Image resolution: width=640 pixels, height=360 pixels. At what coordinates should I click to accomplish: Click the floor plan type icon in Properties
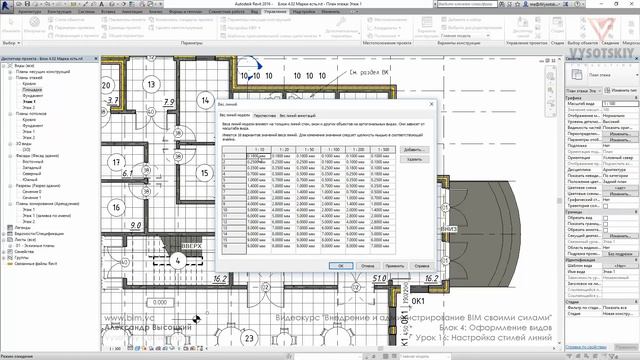pos(577,75)
